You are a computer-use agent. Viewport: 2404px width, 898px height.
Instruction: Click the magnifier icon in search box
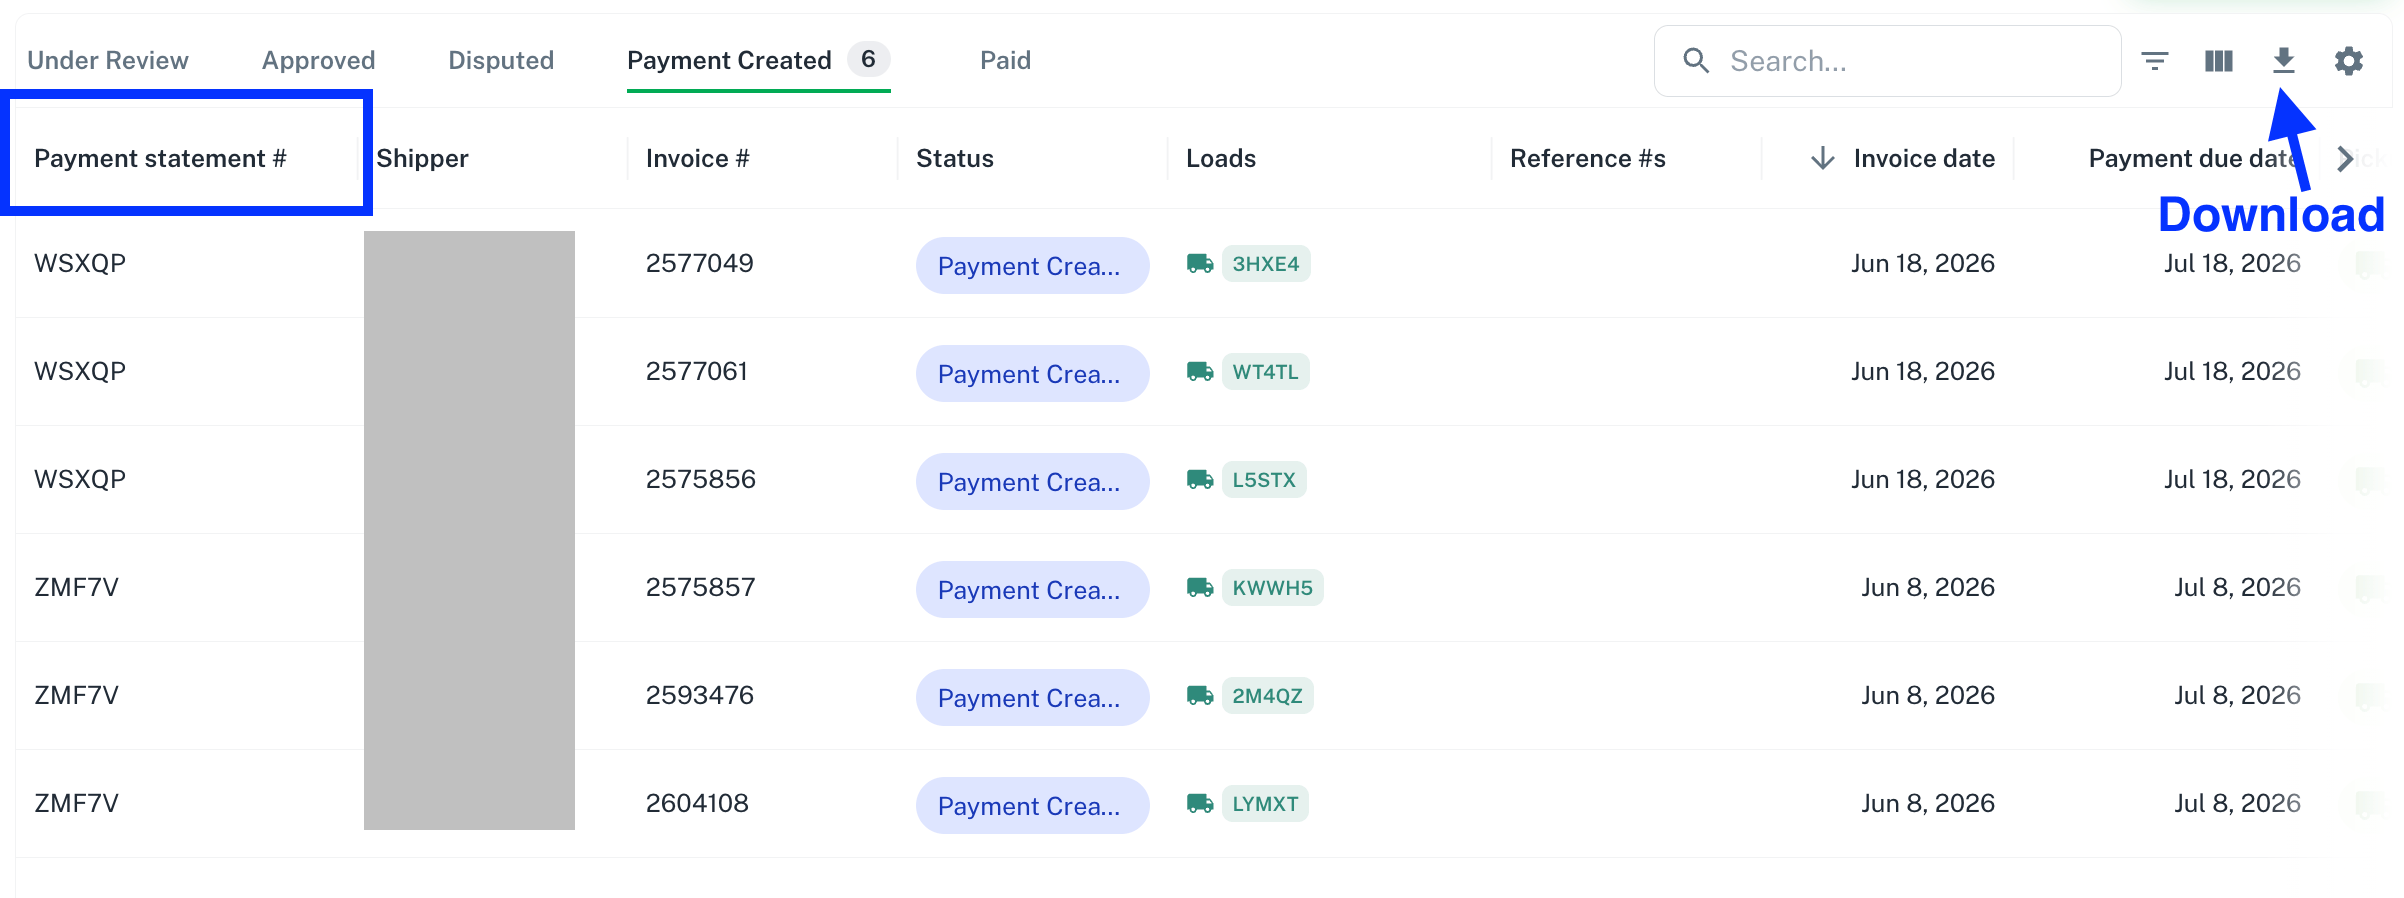click(x=1696, y=61)
